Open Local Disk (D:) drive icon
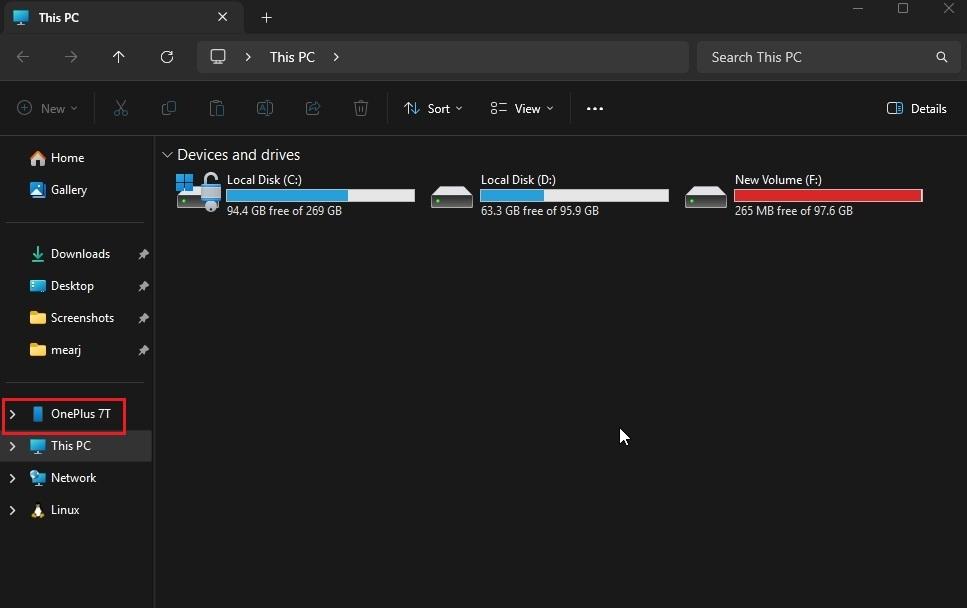The image size is (967, 608). click(x=451, y=197)
